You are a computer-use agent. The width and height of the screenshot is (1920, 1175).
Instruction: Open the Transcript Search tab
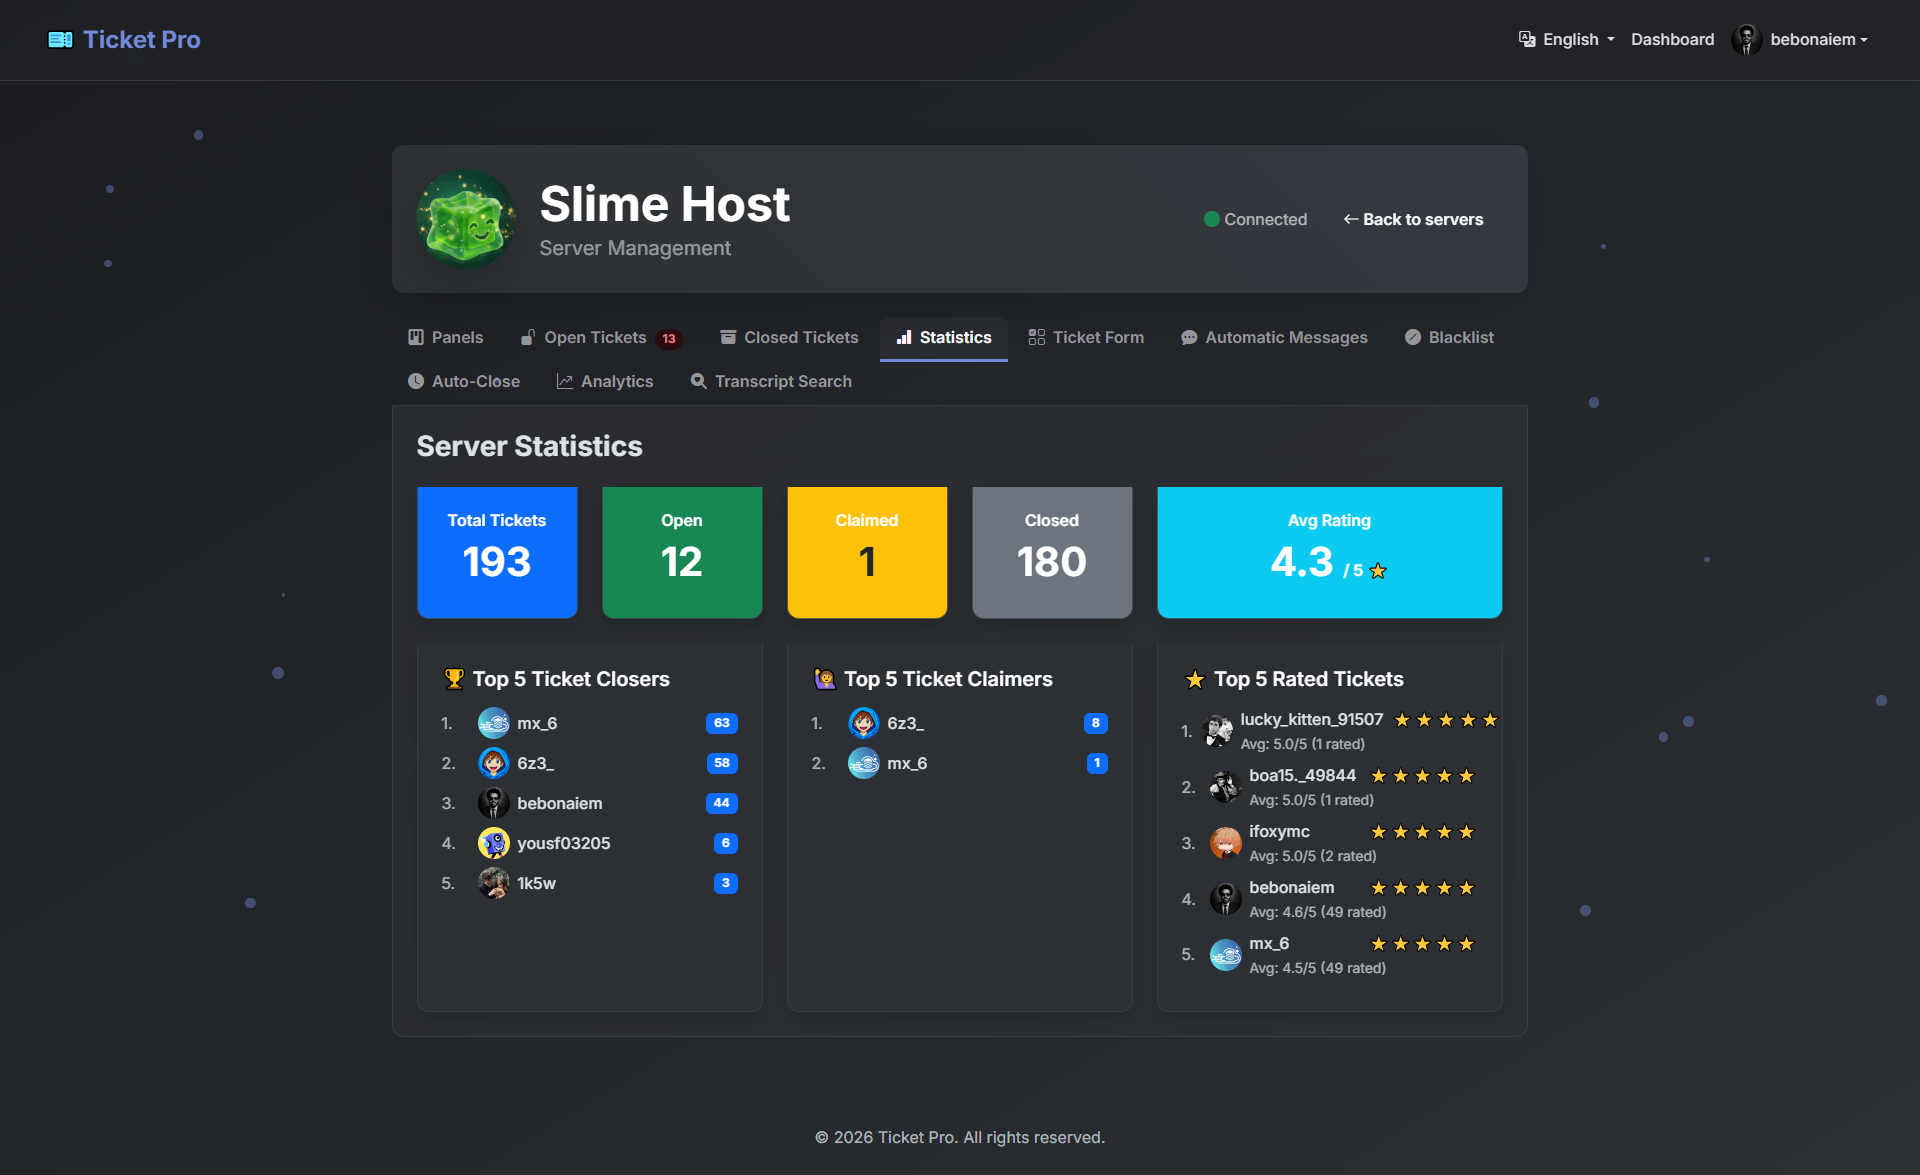771,381
